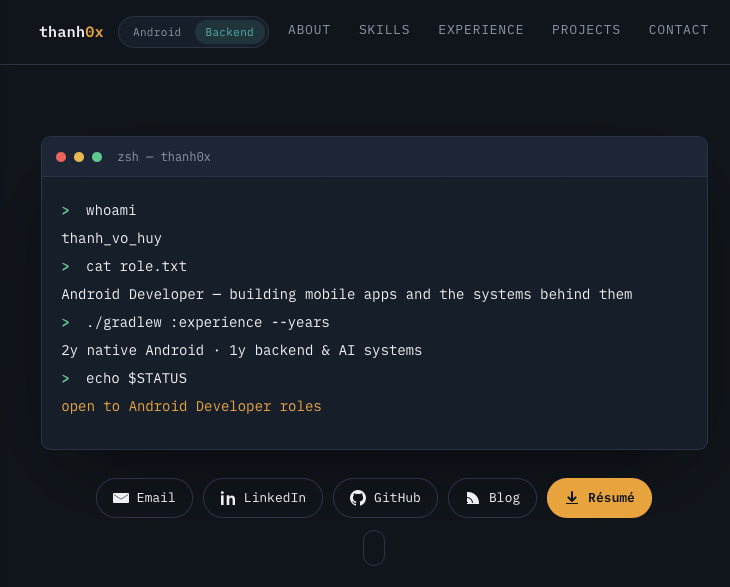Click the 'whoami' command text
Screen dimensions: 730x587
pos(111,210)
